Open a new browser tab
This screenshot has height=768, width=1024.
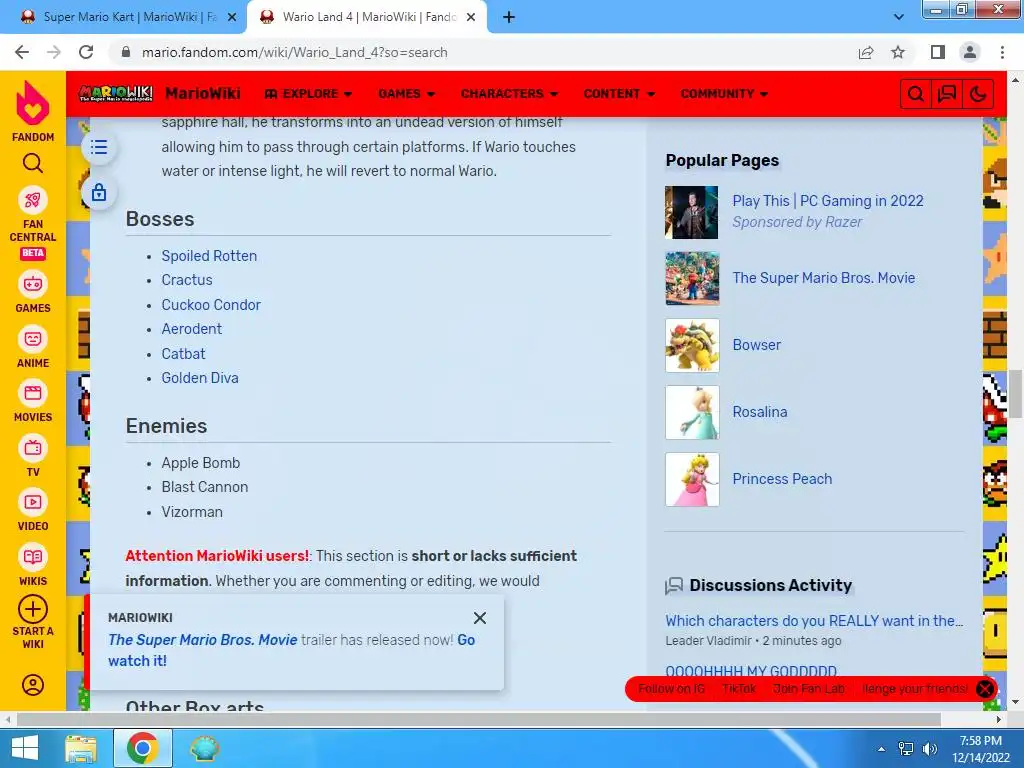(x=509, y=18)
